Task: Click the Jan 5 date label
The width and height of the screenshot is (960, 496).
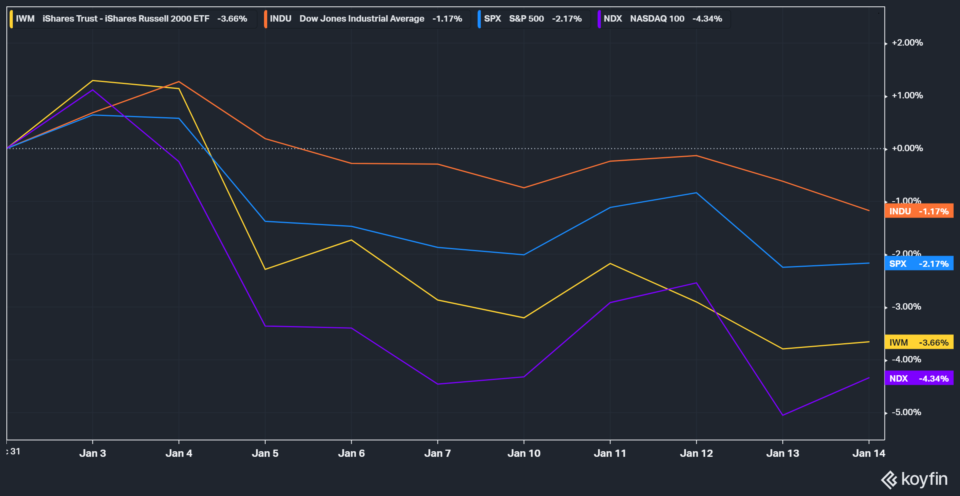Action: [264, 452]
